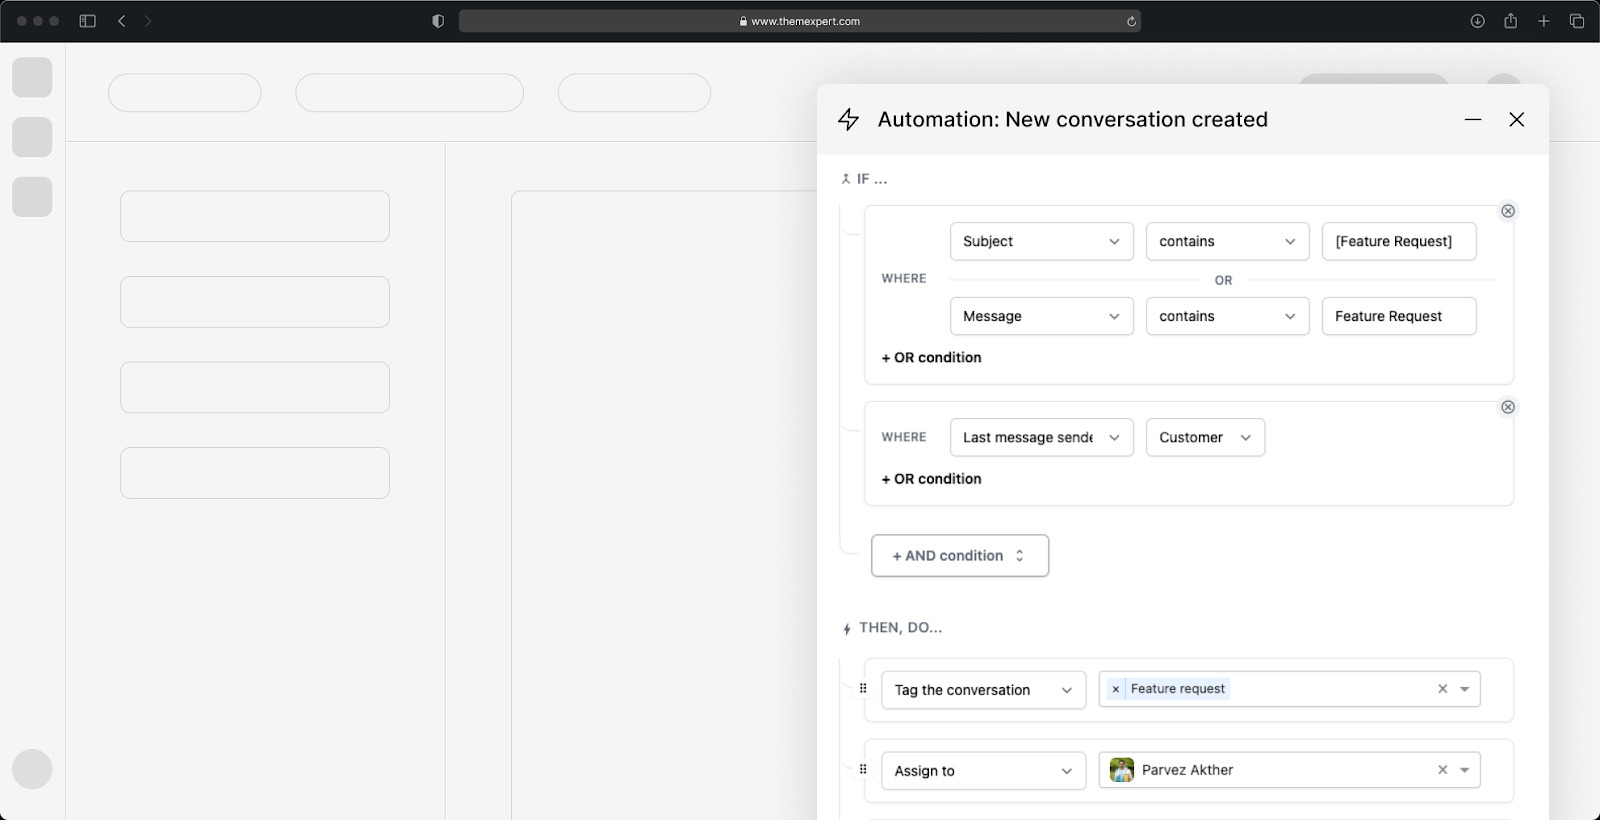Expand the tag selector dropdown arrow
This screenshot has width=1600, height=820.
click(x=1465, y=689)
